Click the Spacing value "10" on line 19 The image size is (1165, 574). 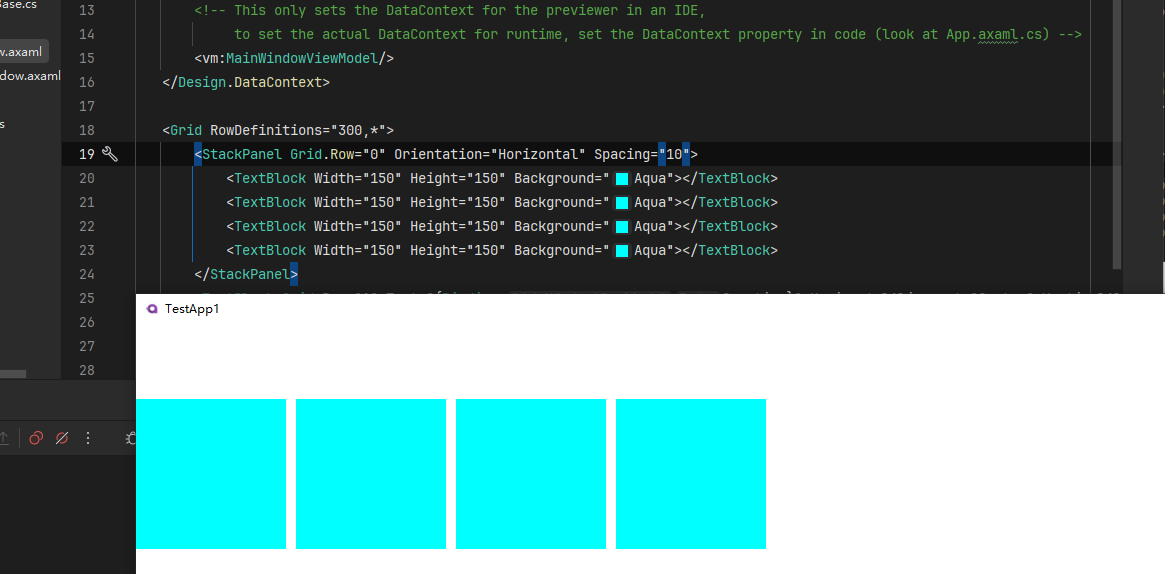coord(673,154)
